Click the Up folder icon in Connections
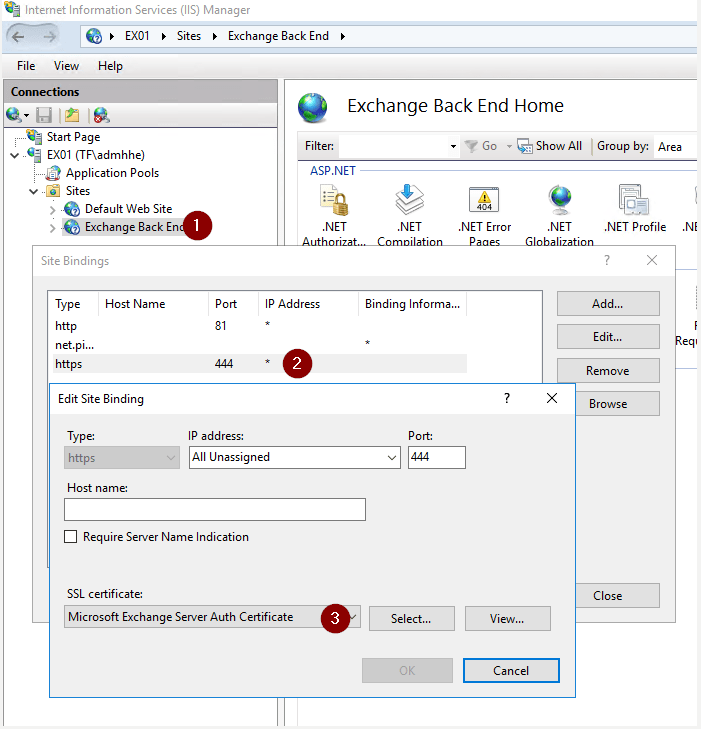The width and height of the screenshot is (701, 729). (x=72, y=114)
